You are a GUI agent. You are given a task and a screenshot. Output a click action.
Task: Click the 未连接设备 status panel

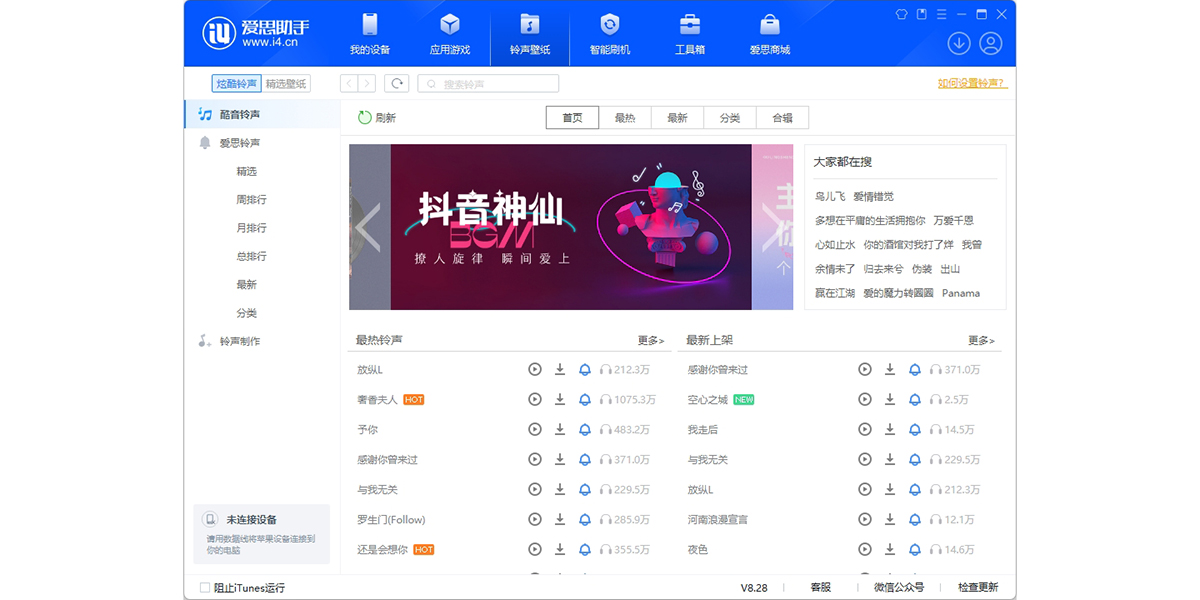point(262,535)
